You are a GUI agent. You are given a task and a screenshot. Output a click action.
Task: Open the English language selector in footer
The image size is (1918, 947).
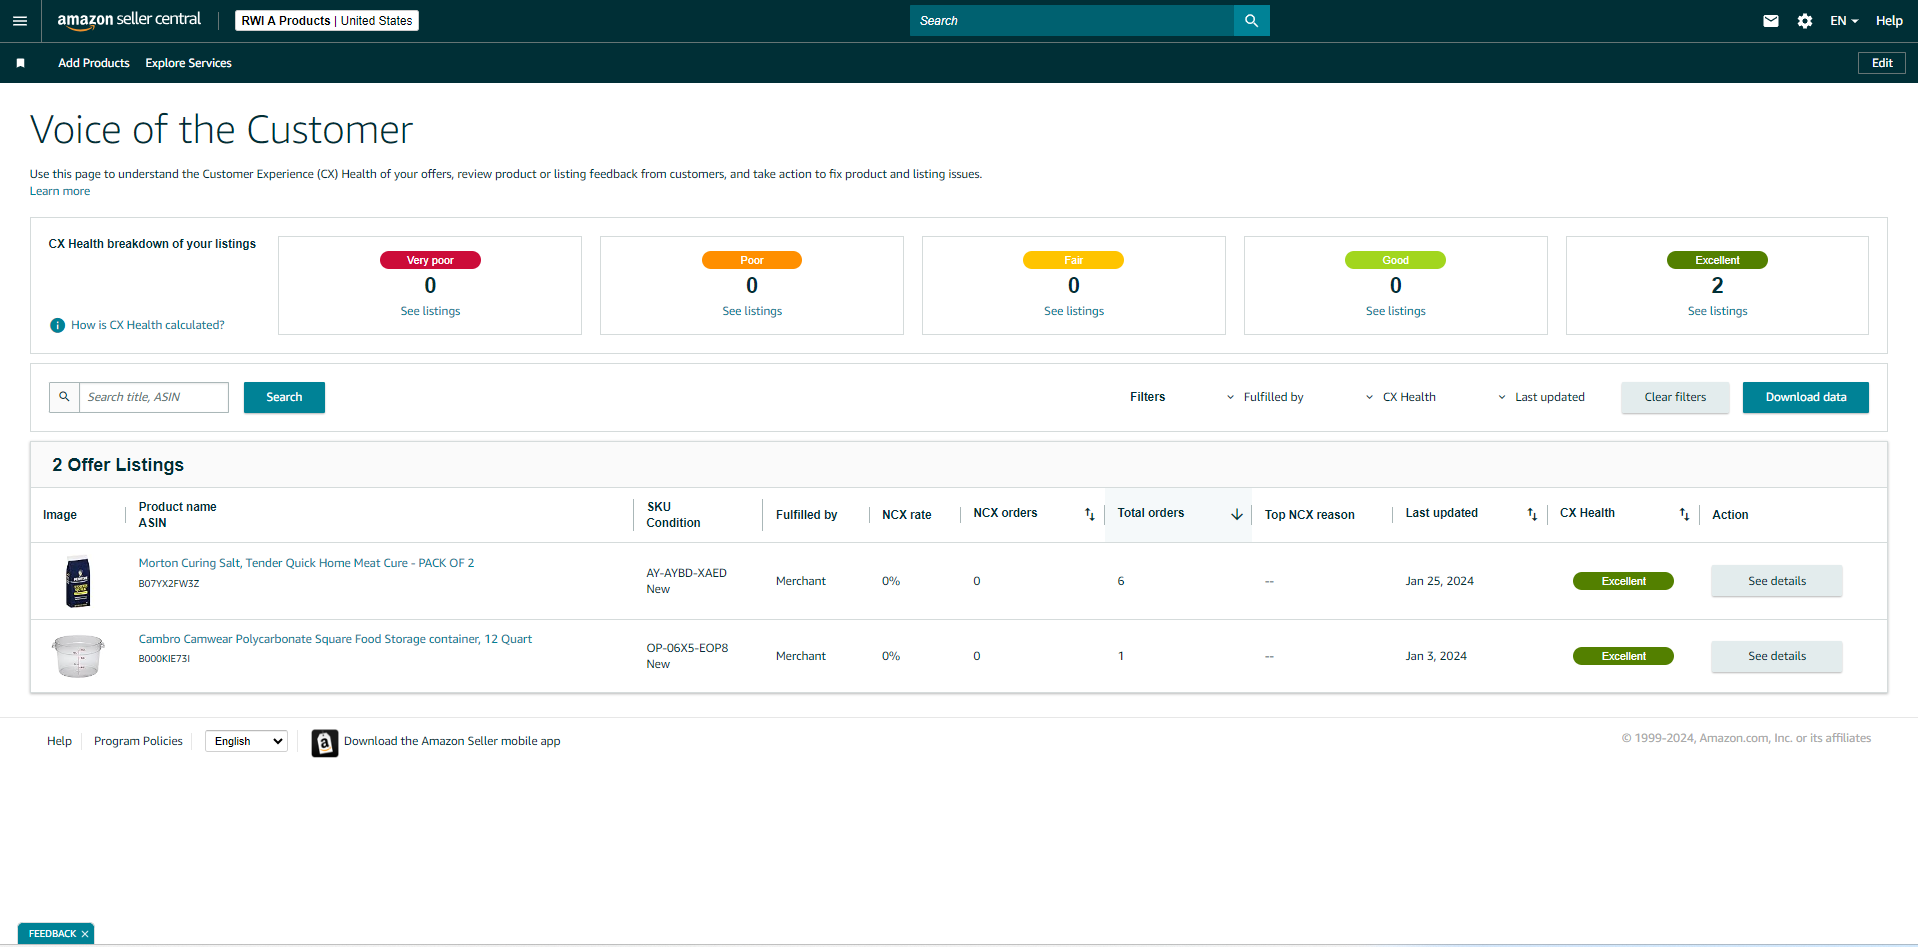pyautogui.click(x=246, y=741)
